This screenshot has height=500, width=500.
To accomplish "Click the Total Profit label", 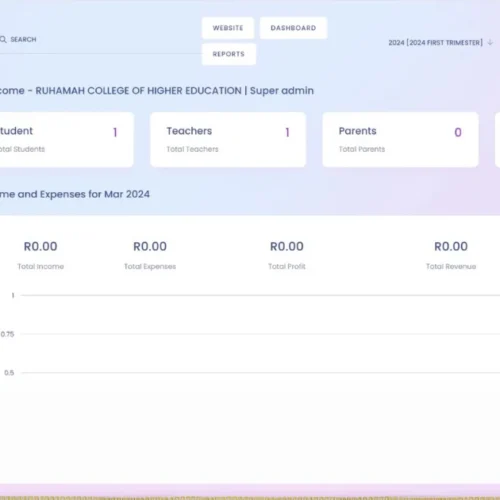I will pos(287,266).
